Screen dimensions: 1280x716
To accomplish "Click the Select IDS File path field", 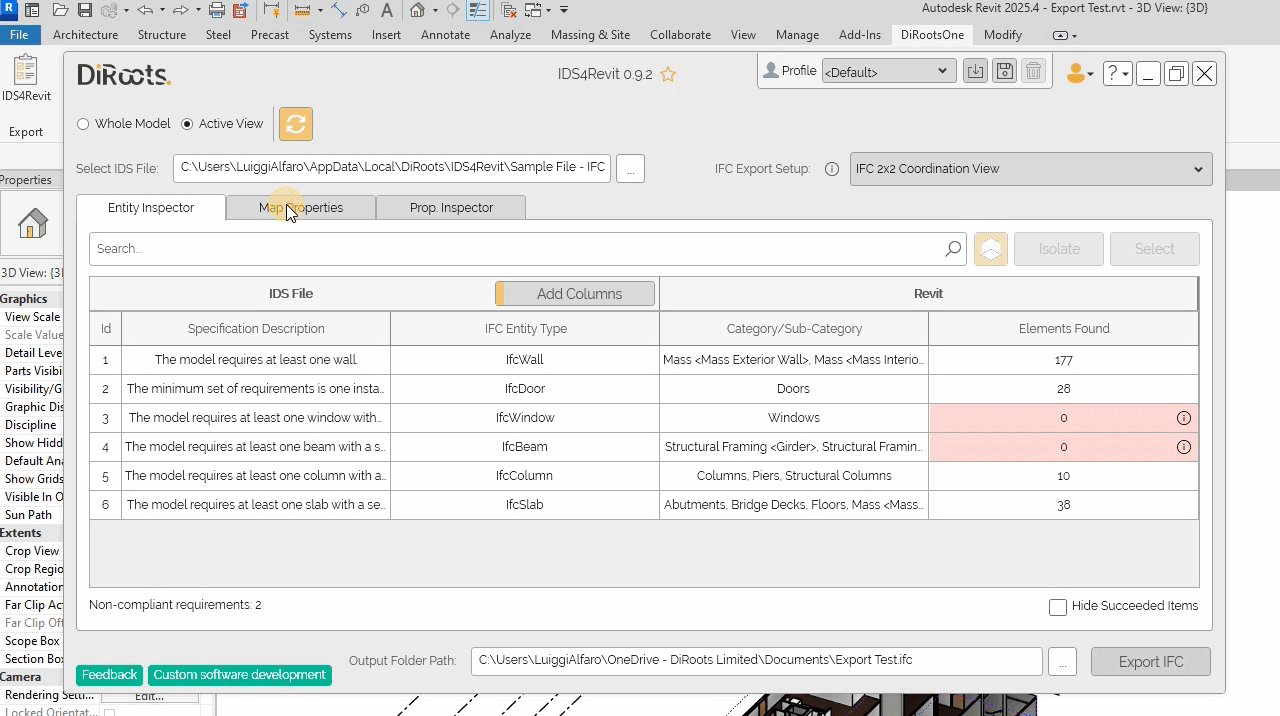I will pos(392,168).
